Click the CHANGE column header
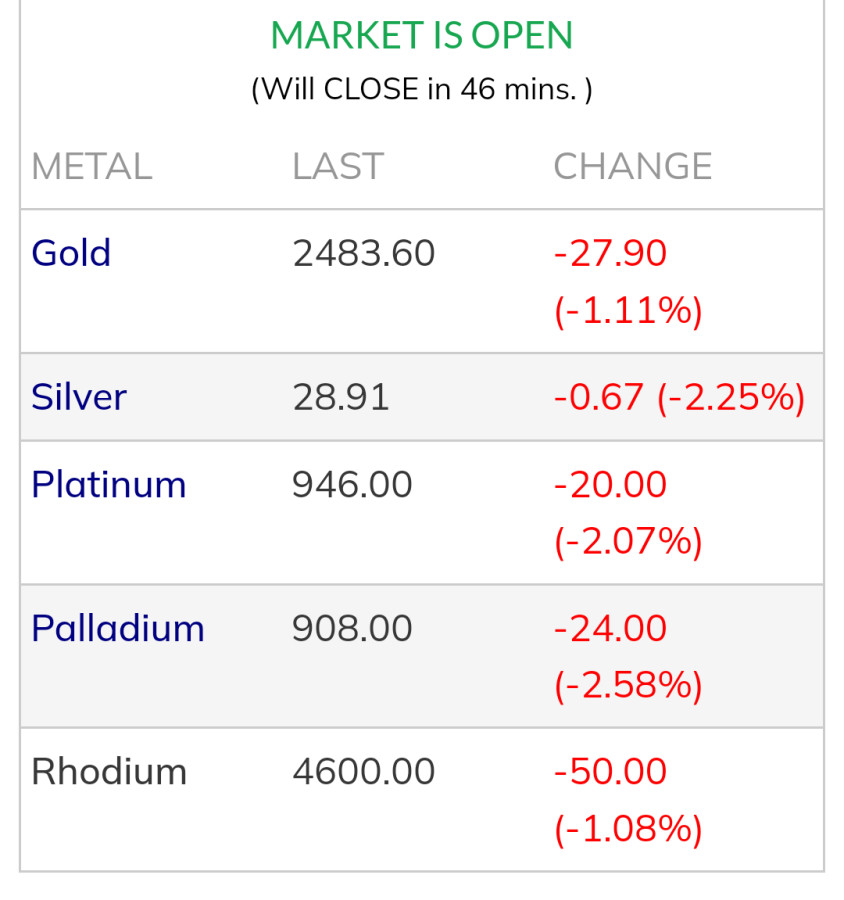The height and width of the screenshot is (900, 844). (632, 166)
